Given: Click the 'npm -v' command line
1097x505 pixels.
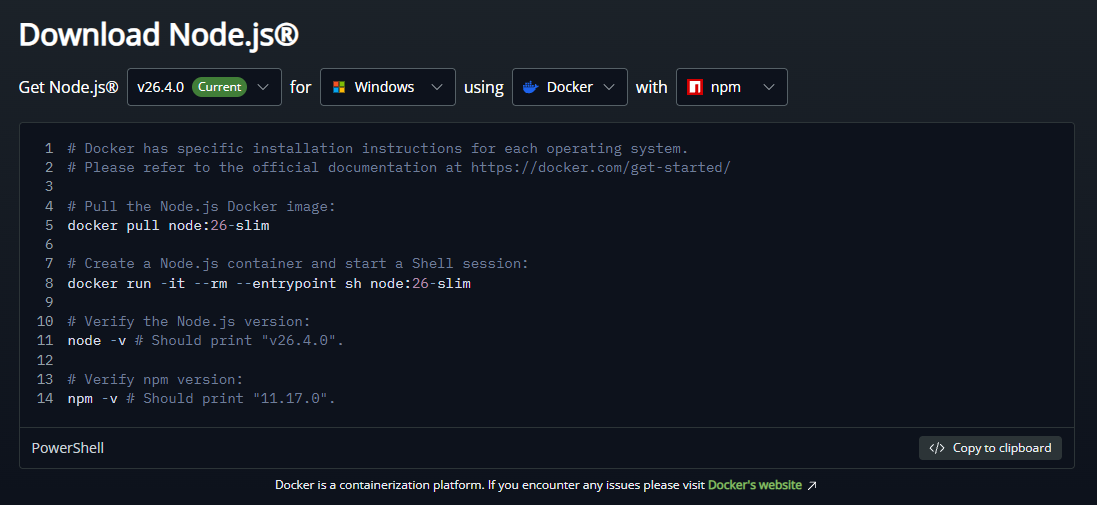Looking at the screenshot, I should 201,399.
